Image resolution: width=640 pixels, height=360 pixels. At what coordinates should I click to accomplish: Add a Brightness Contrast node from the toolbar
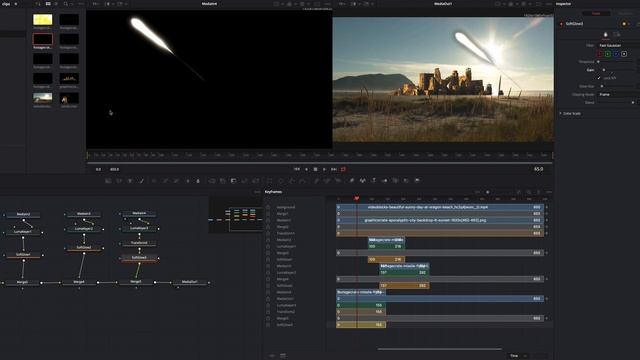point(187,180)
